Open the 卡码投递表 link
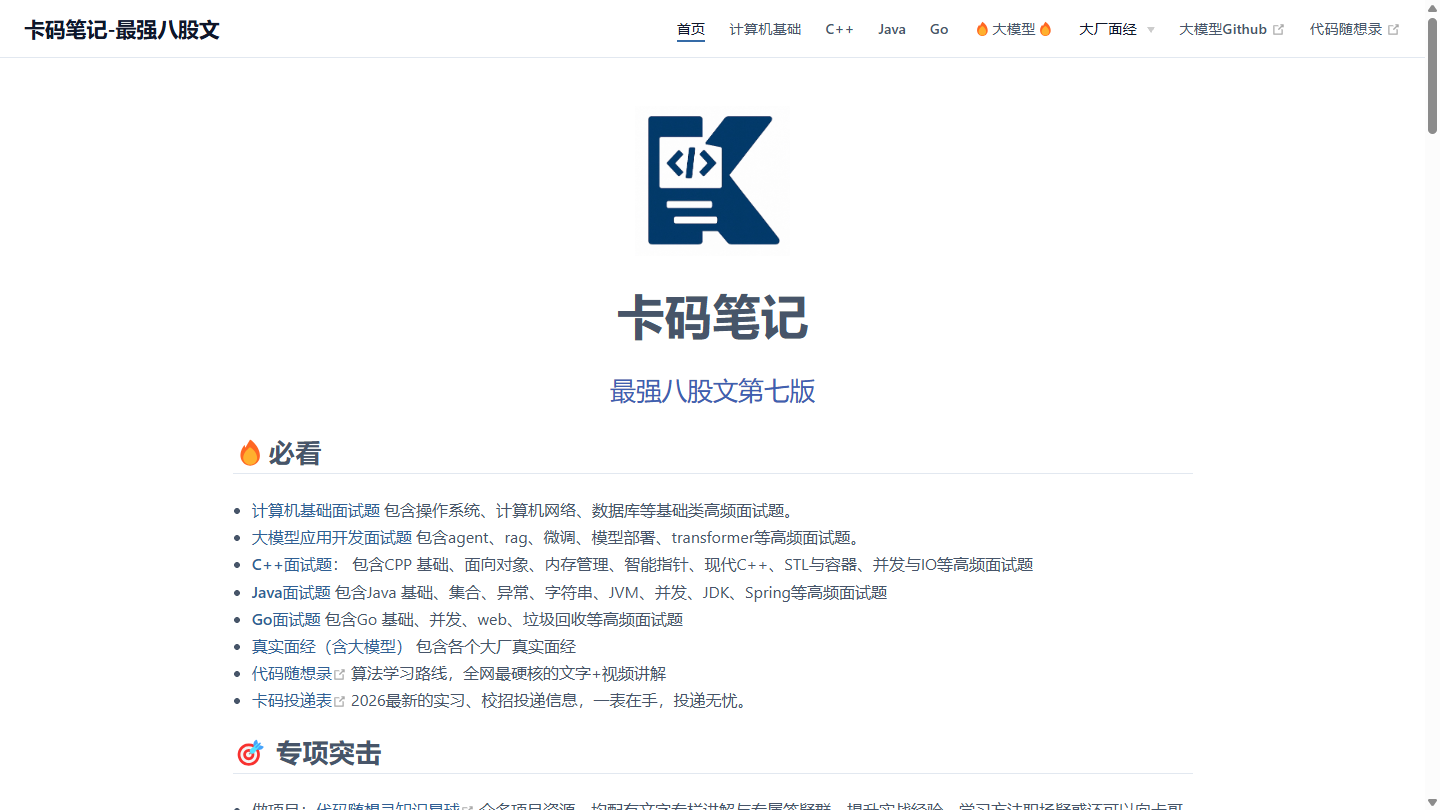The image size is (1440, 810). (x=292, y=701)
